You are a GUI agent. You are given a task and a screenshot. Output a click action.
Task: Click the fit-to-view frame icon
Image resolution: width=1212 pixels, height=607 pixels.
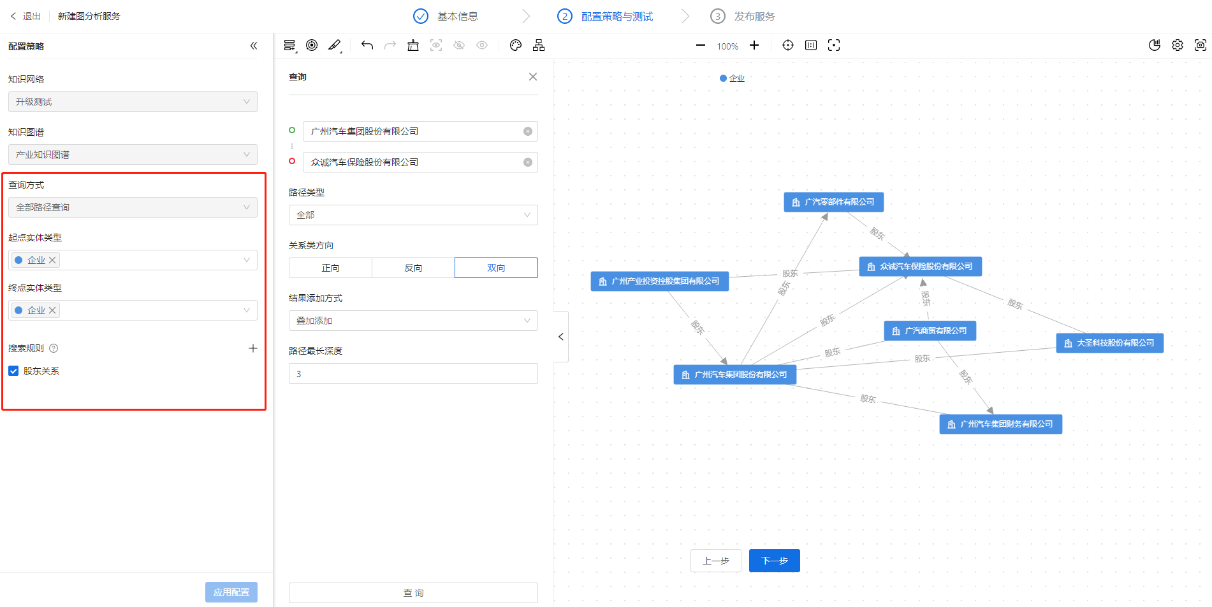[834, 45]
